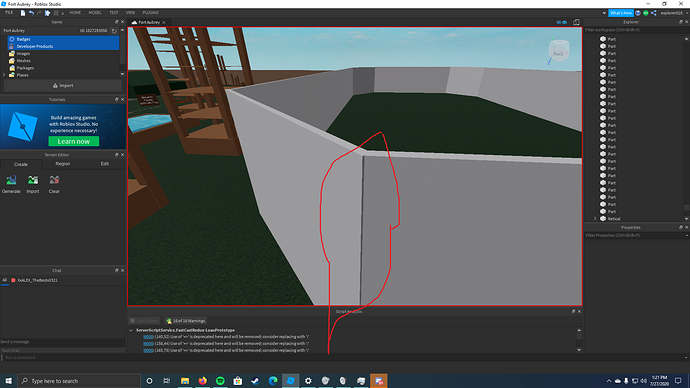Click the Send a message chat field

63,342
